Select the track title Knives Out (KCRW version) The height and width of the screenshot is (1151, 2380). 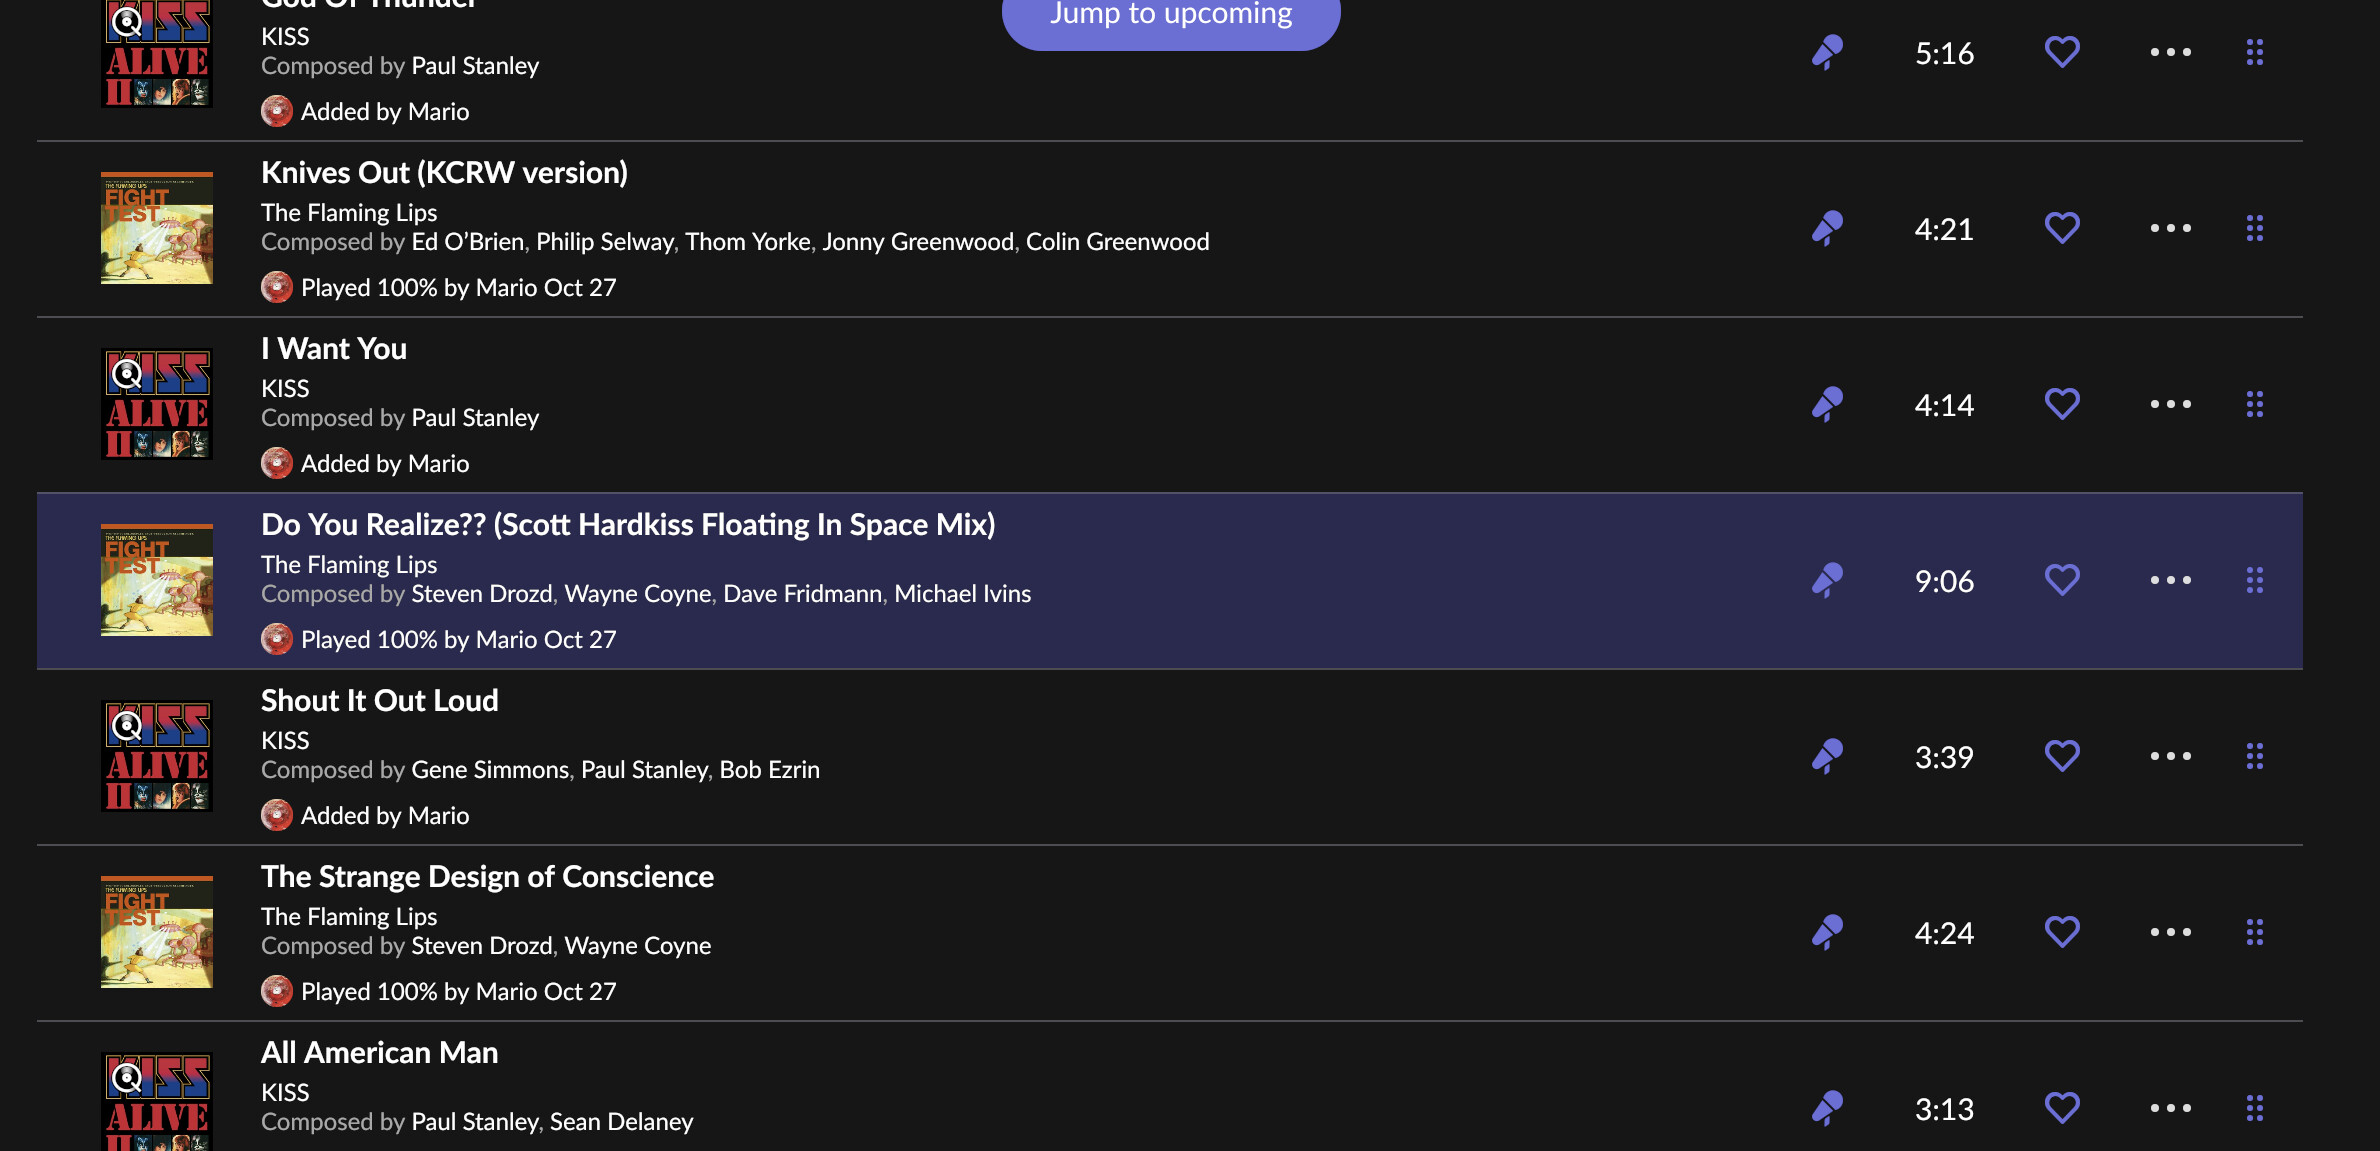(x=444, y=173)
